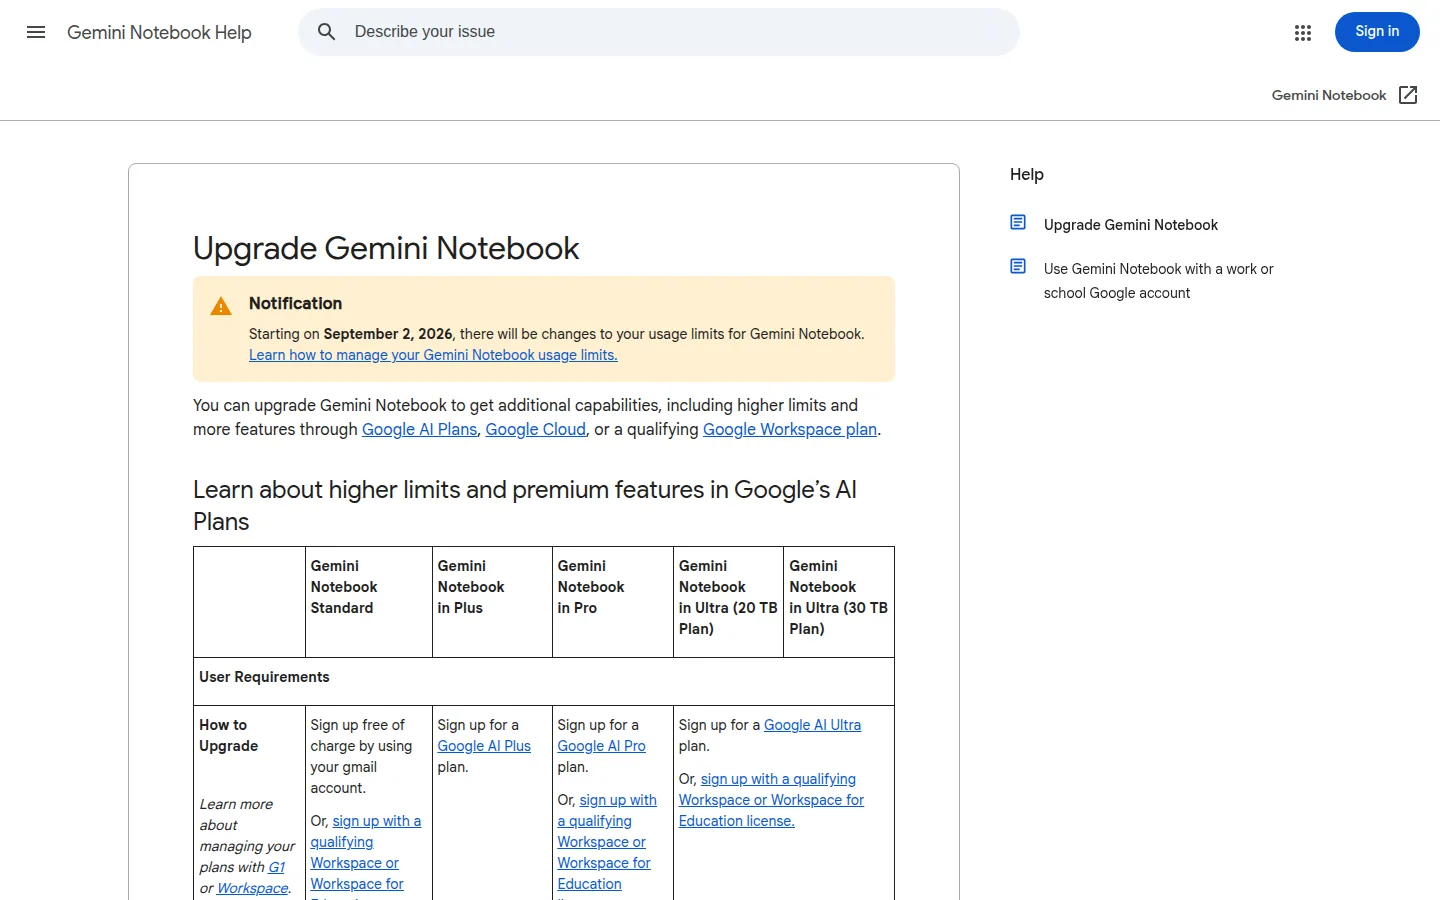Click the Notification heading text

click(295, 303)
